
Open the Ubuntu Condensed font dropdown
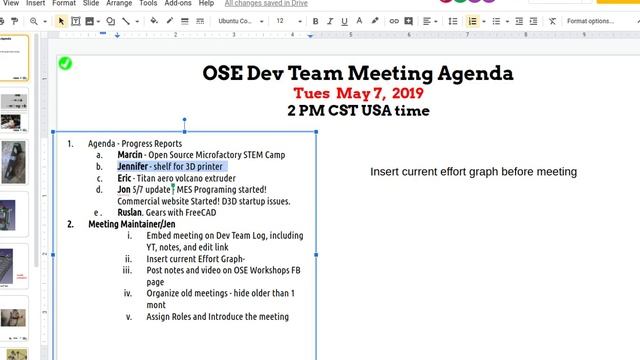point(240,21)
